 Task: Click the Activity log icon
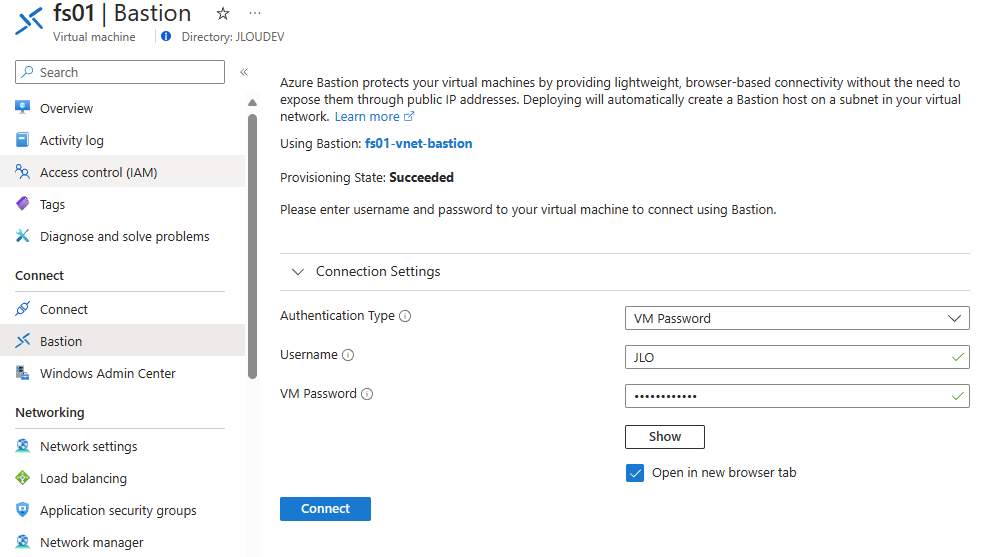(x=23, y=140)
